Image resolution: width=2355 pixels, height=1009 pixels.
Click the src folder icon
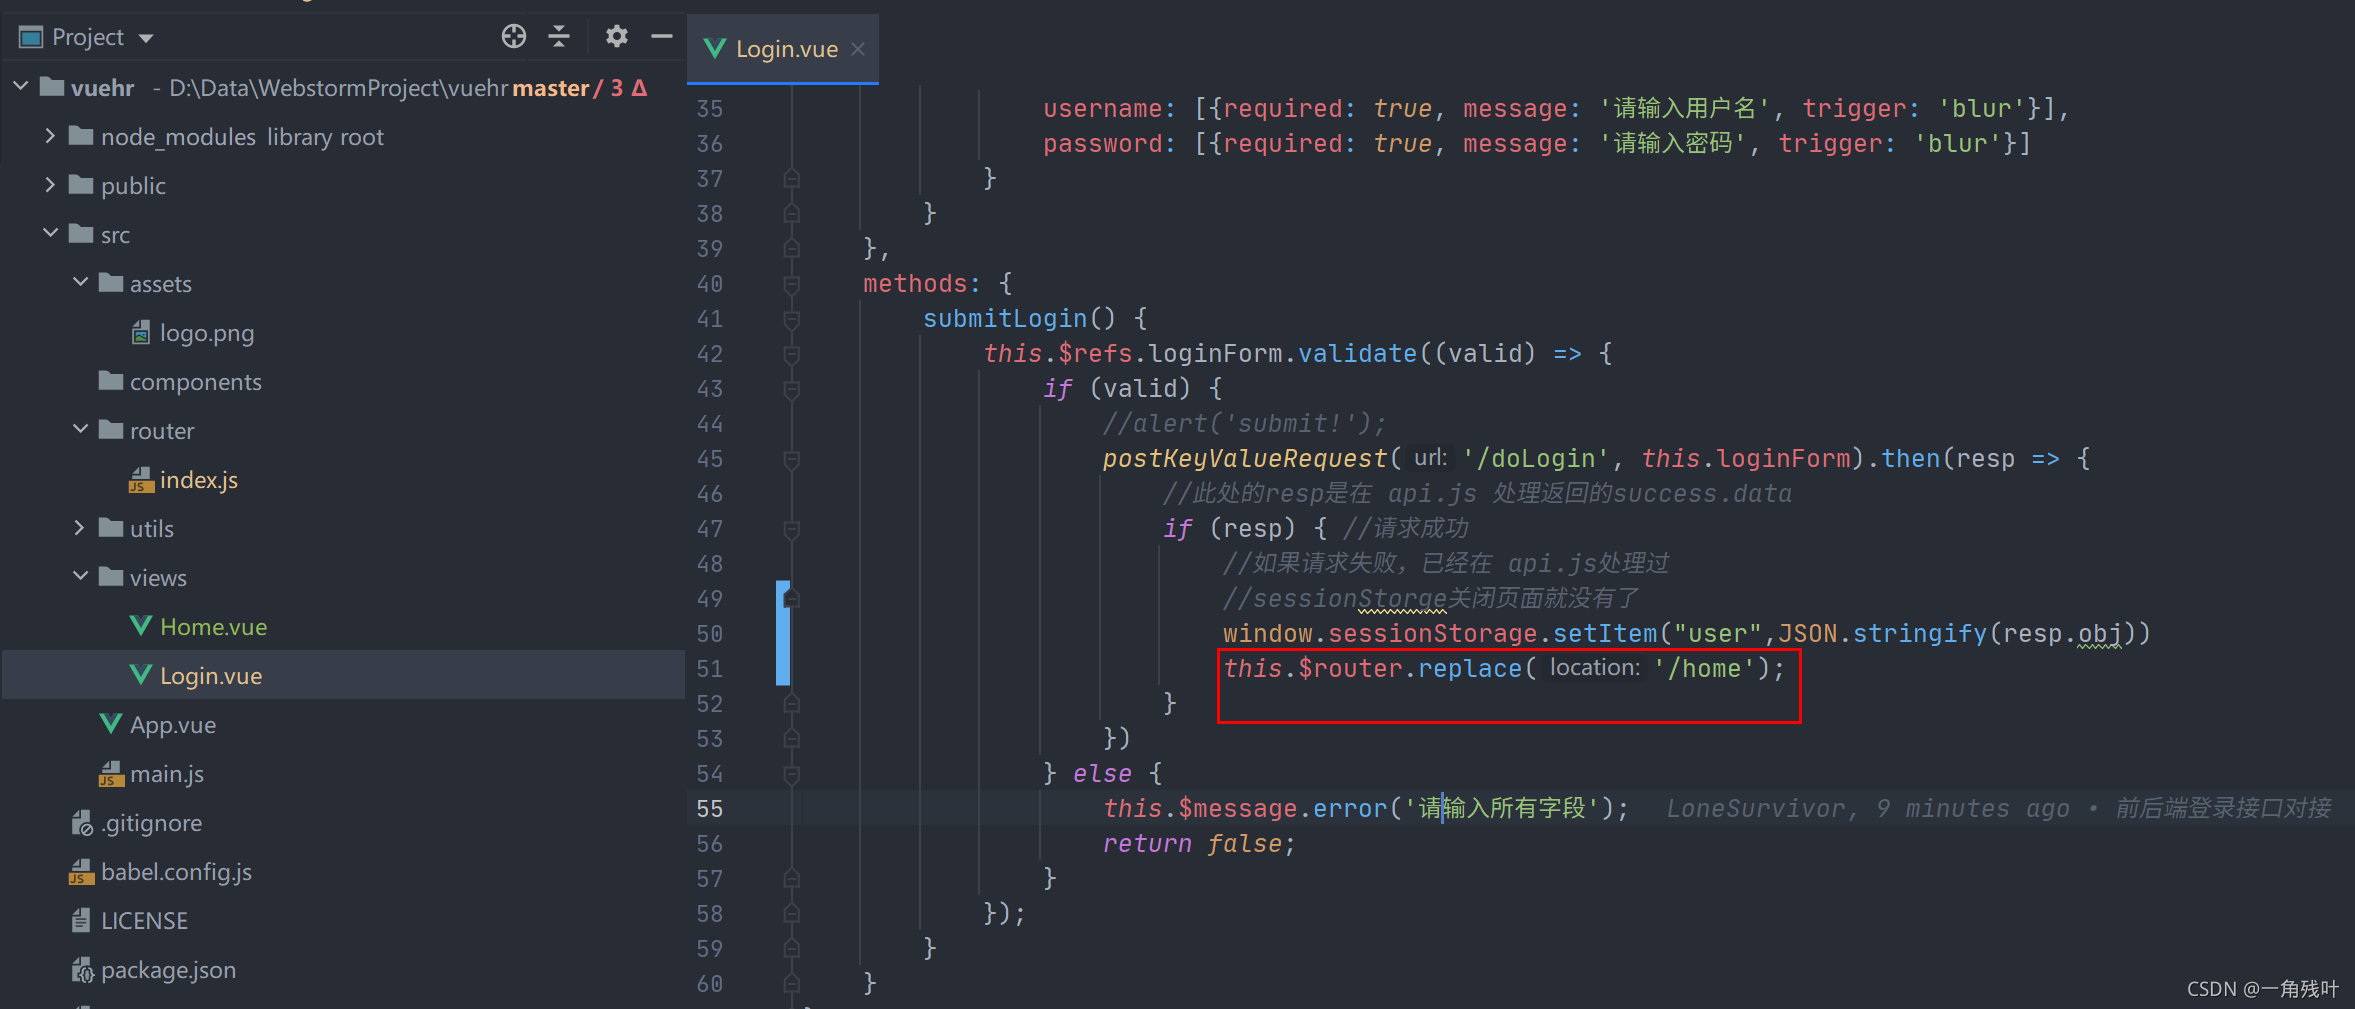[x=81, y=234]
